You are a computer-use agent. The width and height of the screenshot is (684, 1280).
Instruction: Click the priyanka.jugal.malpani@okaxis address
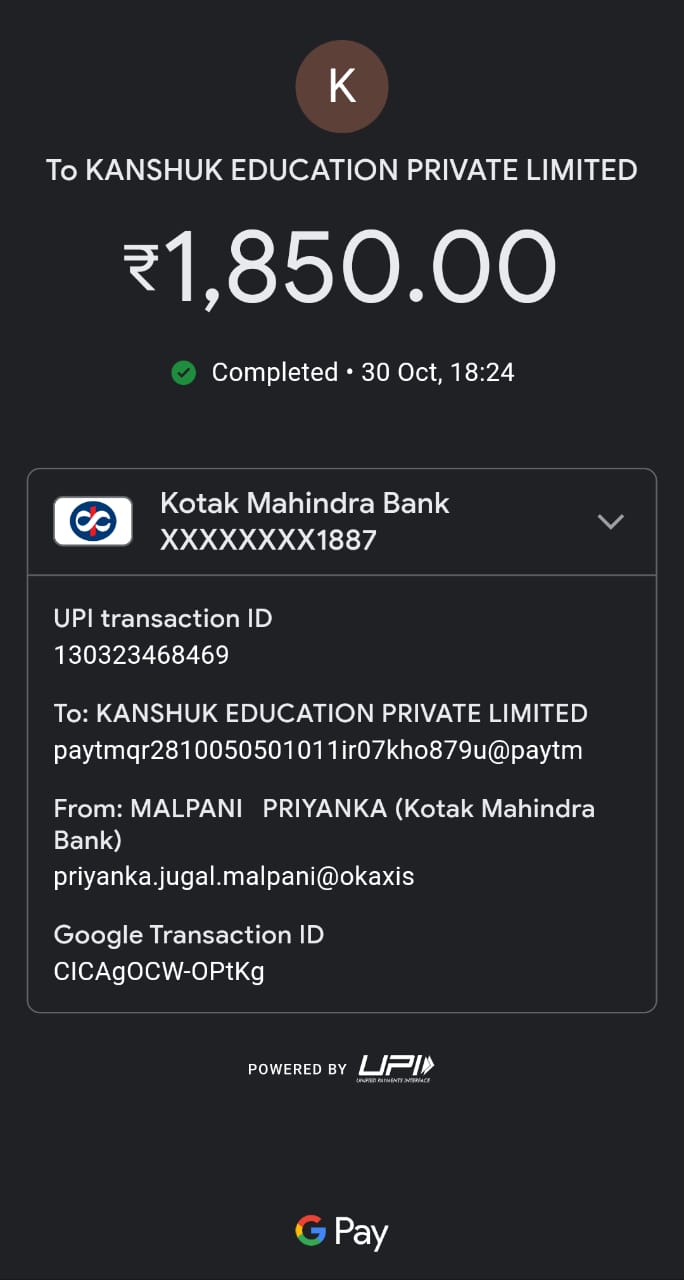click(233, 876)
